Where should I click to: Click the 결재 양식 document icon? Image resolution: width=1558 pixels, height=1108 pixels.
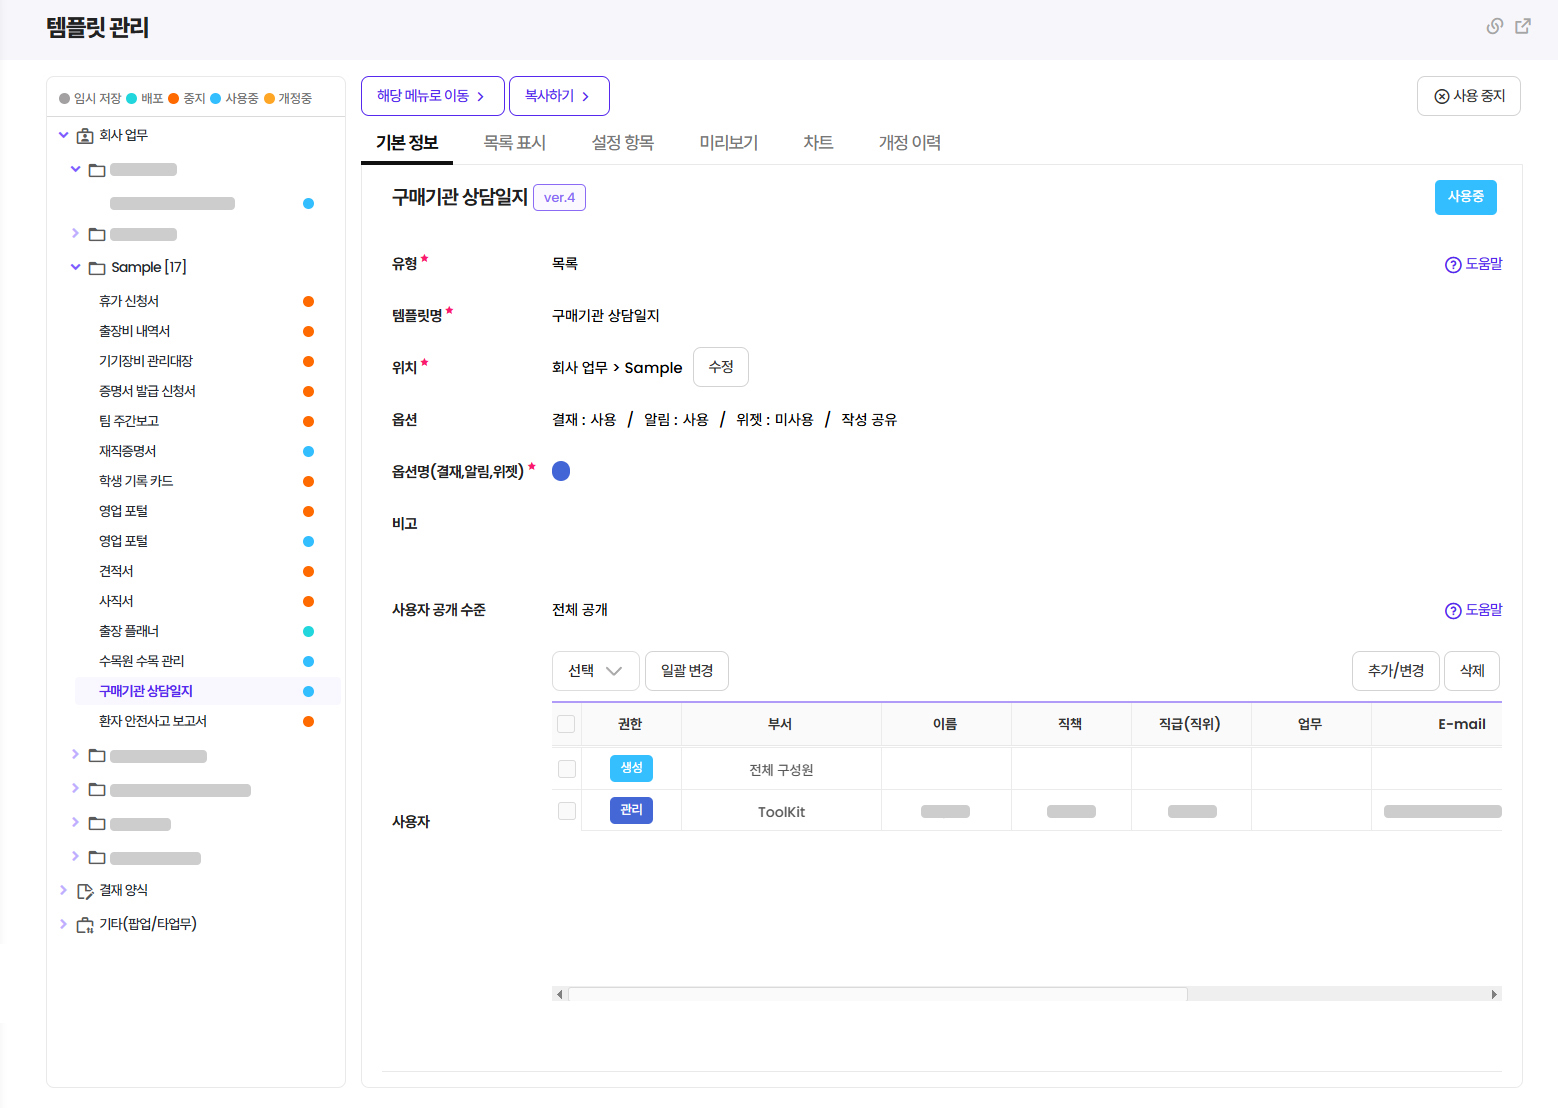(85, 891)
